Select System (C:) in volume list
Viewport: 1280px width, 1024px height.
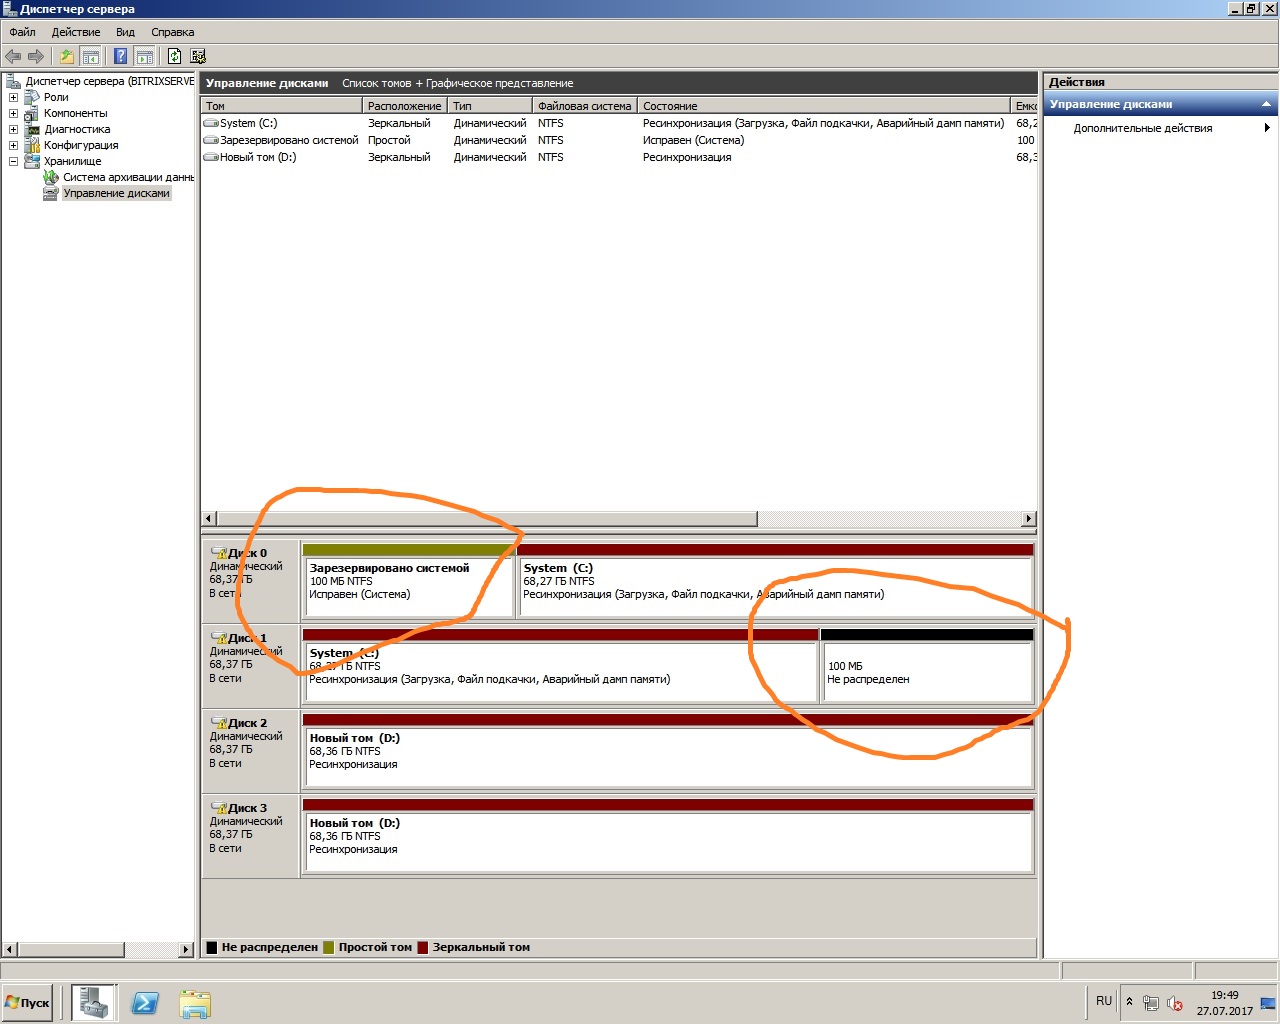pyautogui.click(x=618, y=123)
